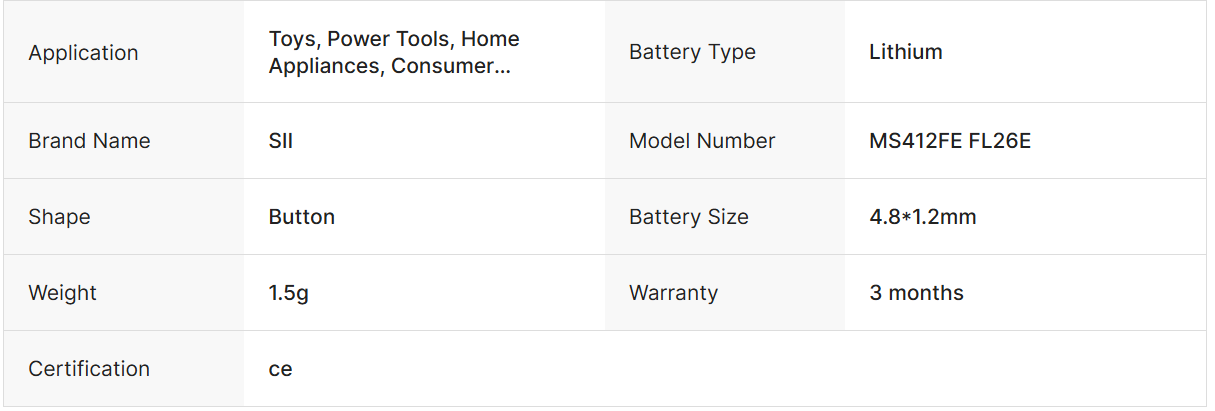Click the Battery Size label
Screen dimensions: 1215x411
(x=688, y=217)
